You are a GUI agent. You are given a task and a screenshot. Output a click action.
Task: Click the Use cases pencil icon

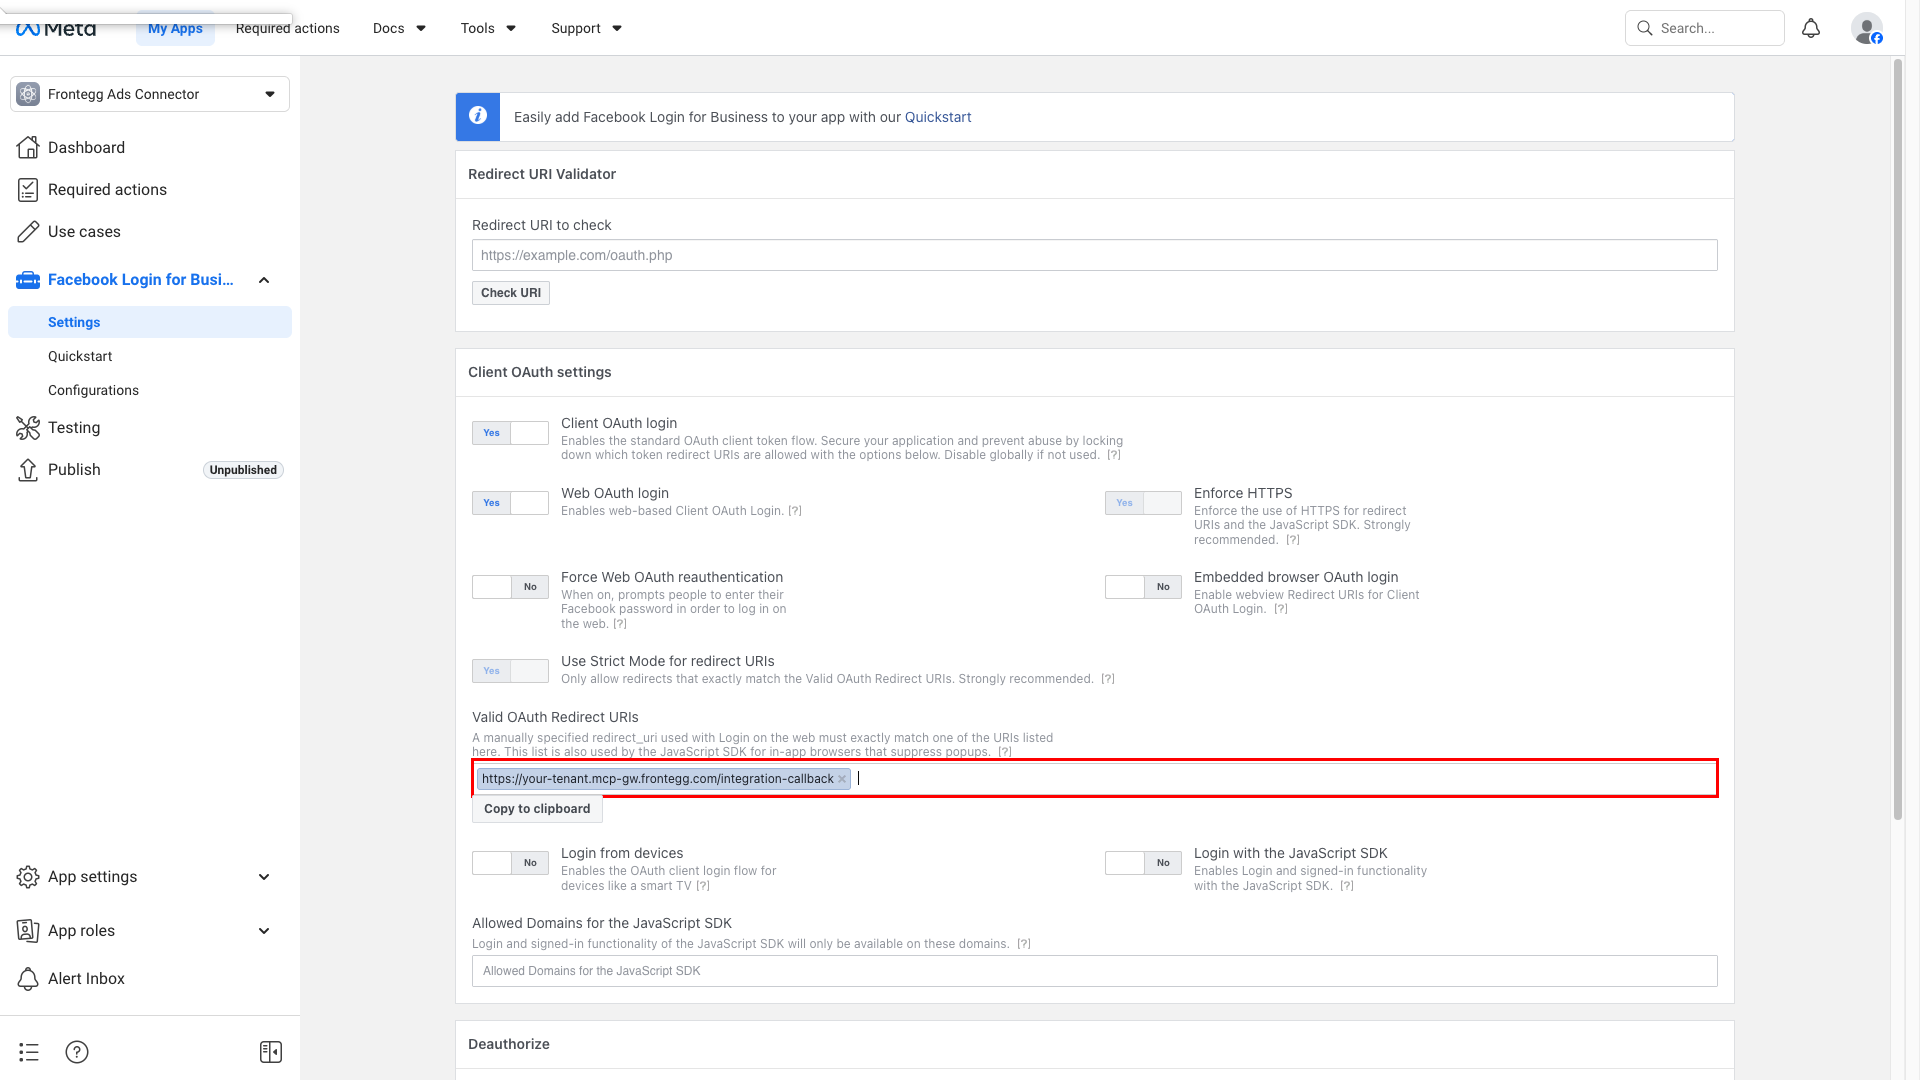(x=28, y=232)
